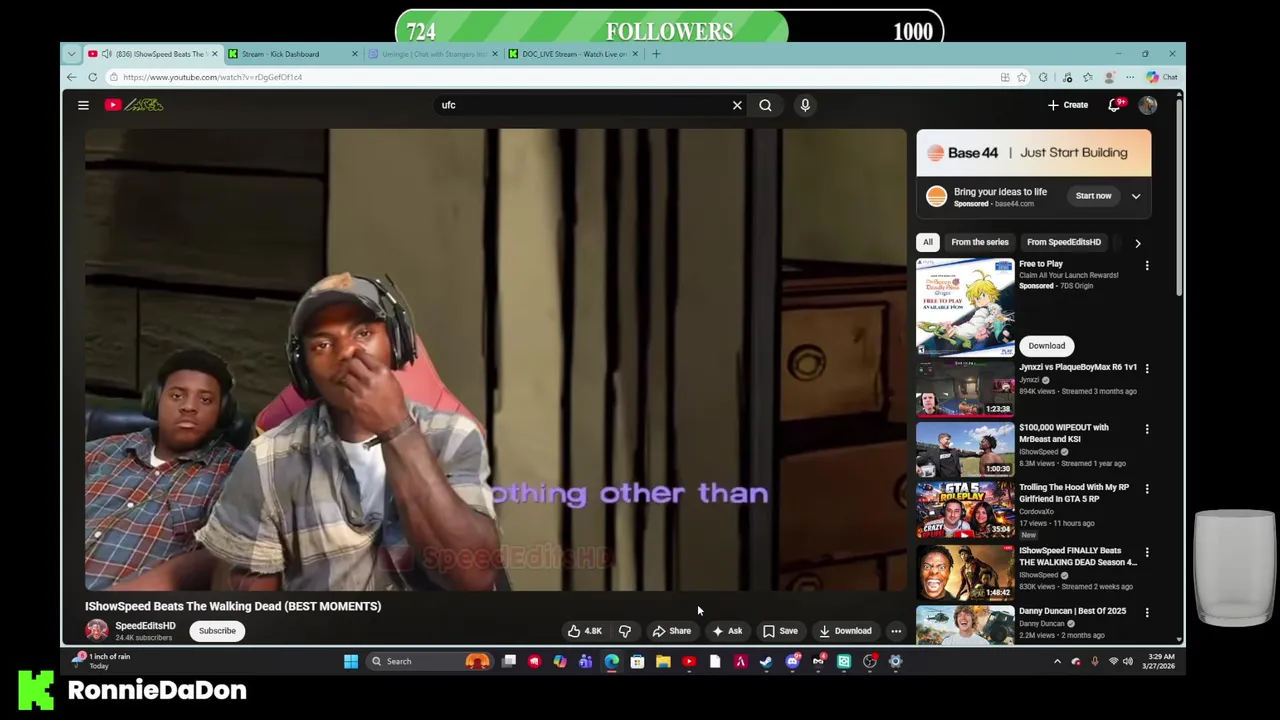
Task: Switch to 'Stream - Kick Dashboard' tab
Action: coord(290,54)
